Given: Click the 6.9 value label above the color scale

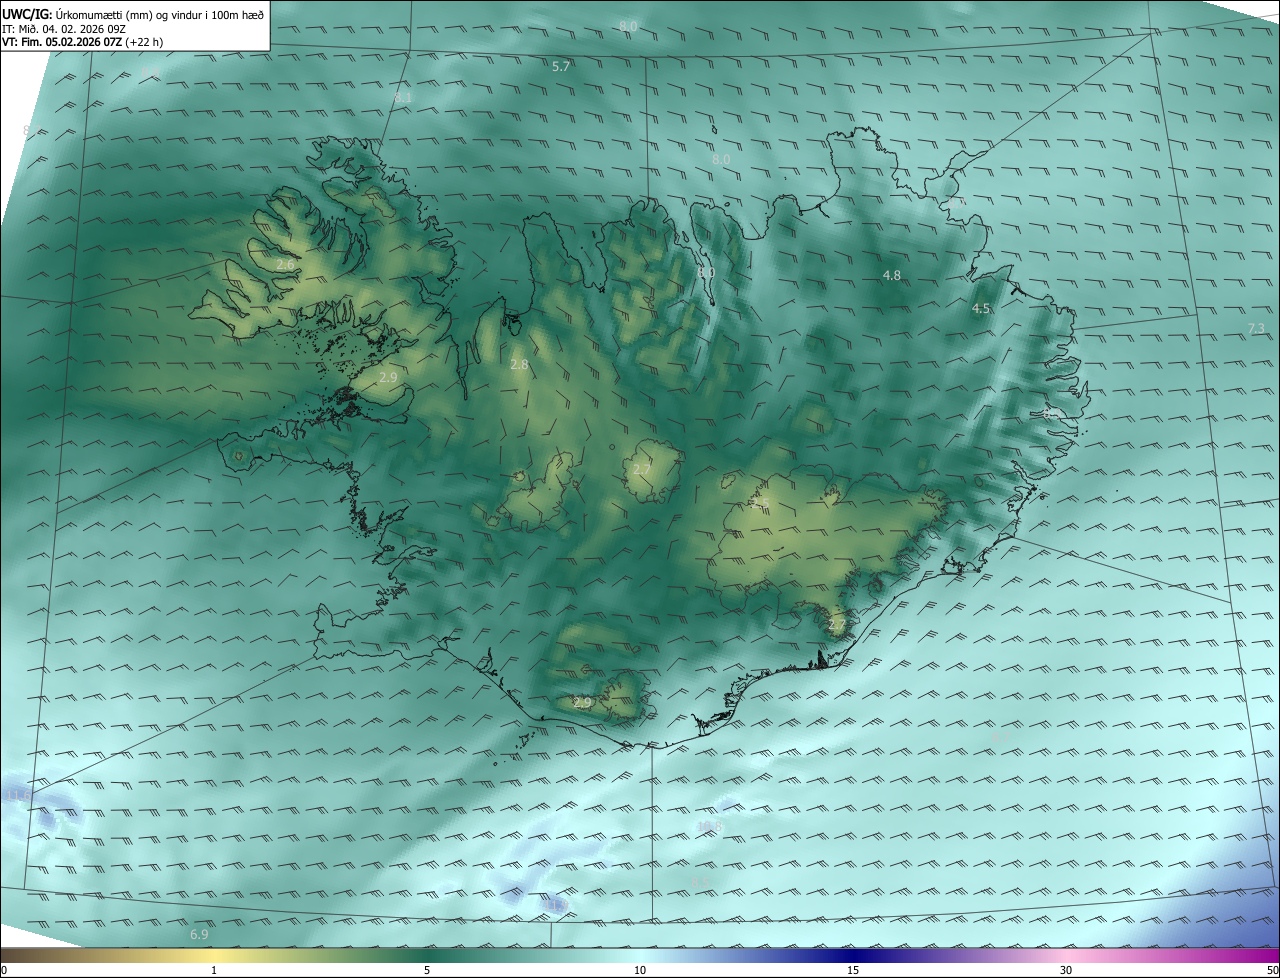Looking at the screenshot, I should click(x=199, y=934).
